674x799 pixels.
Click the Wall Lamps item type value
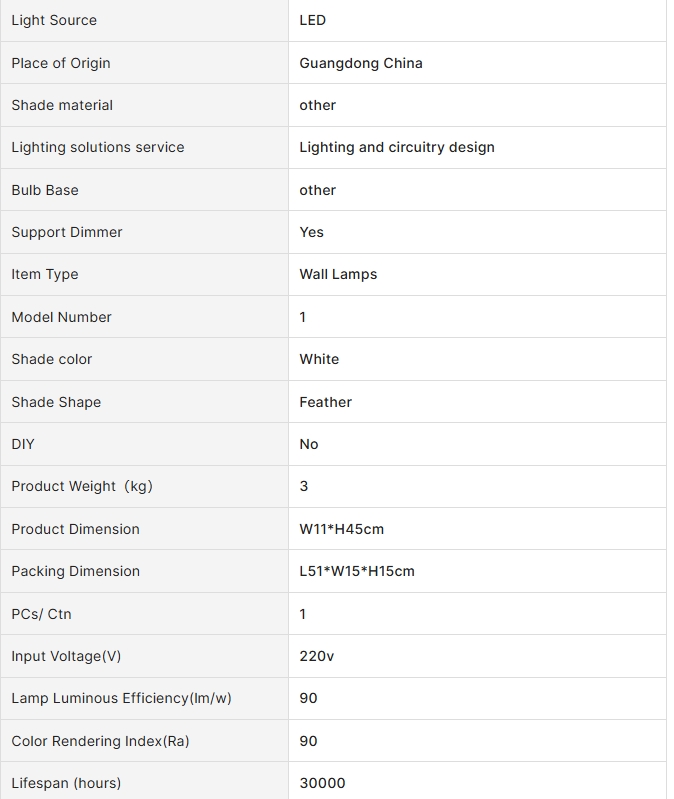tap(338, 274)
